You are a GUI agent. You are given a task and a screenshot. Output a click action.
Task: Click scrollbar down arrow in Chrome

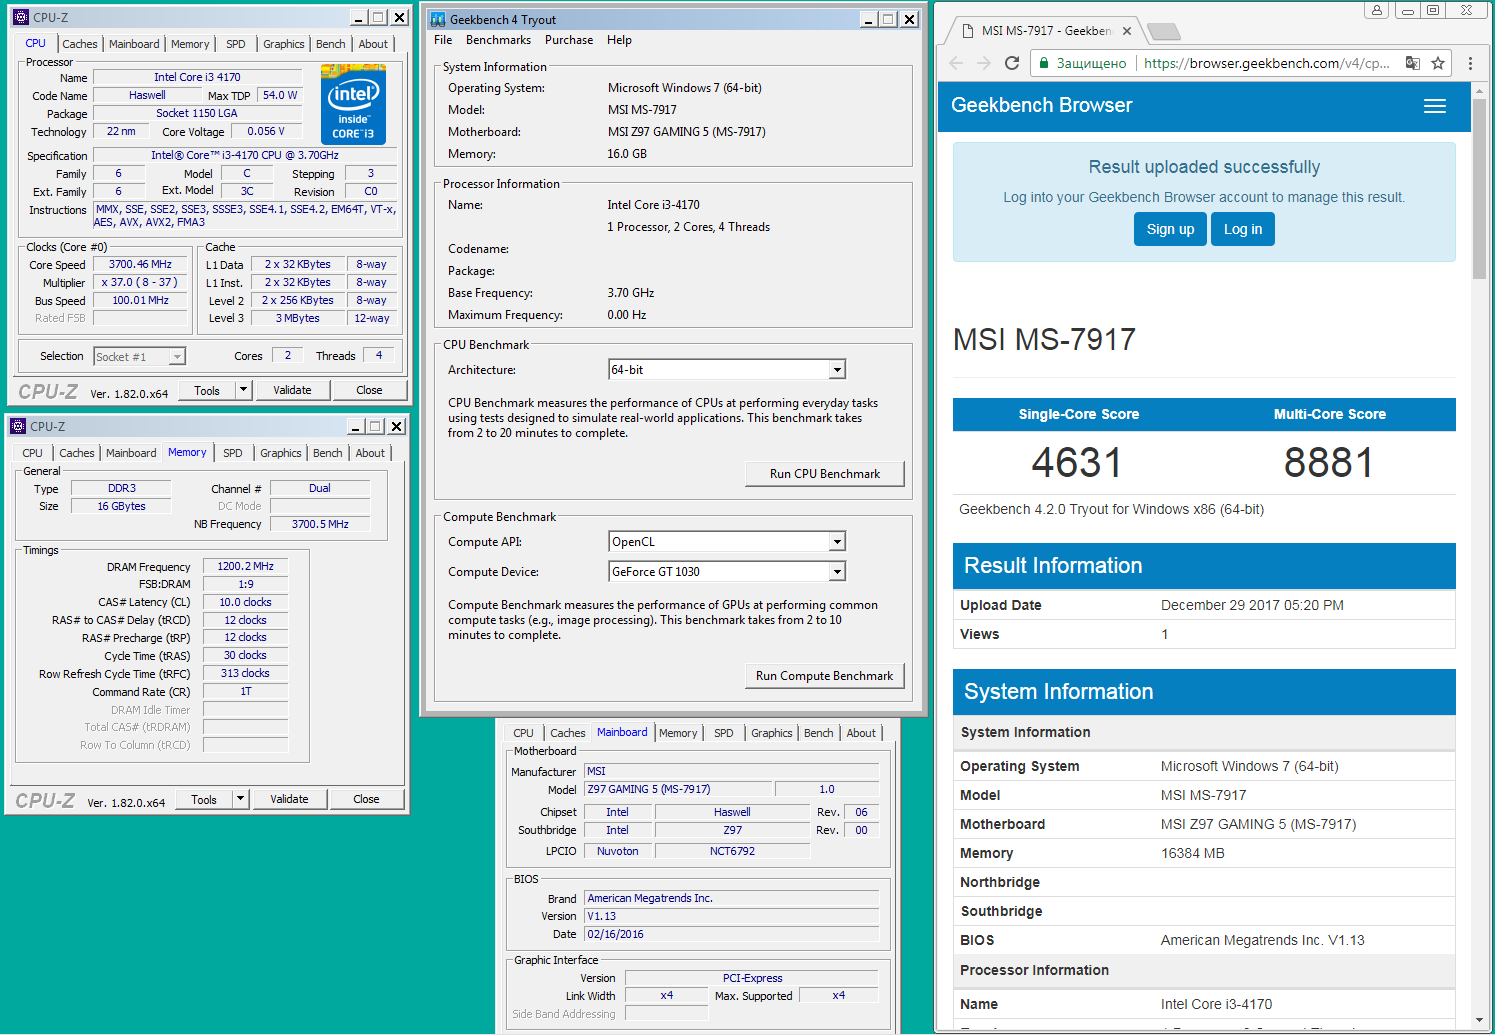coord(1480,1021)
